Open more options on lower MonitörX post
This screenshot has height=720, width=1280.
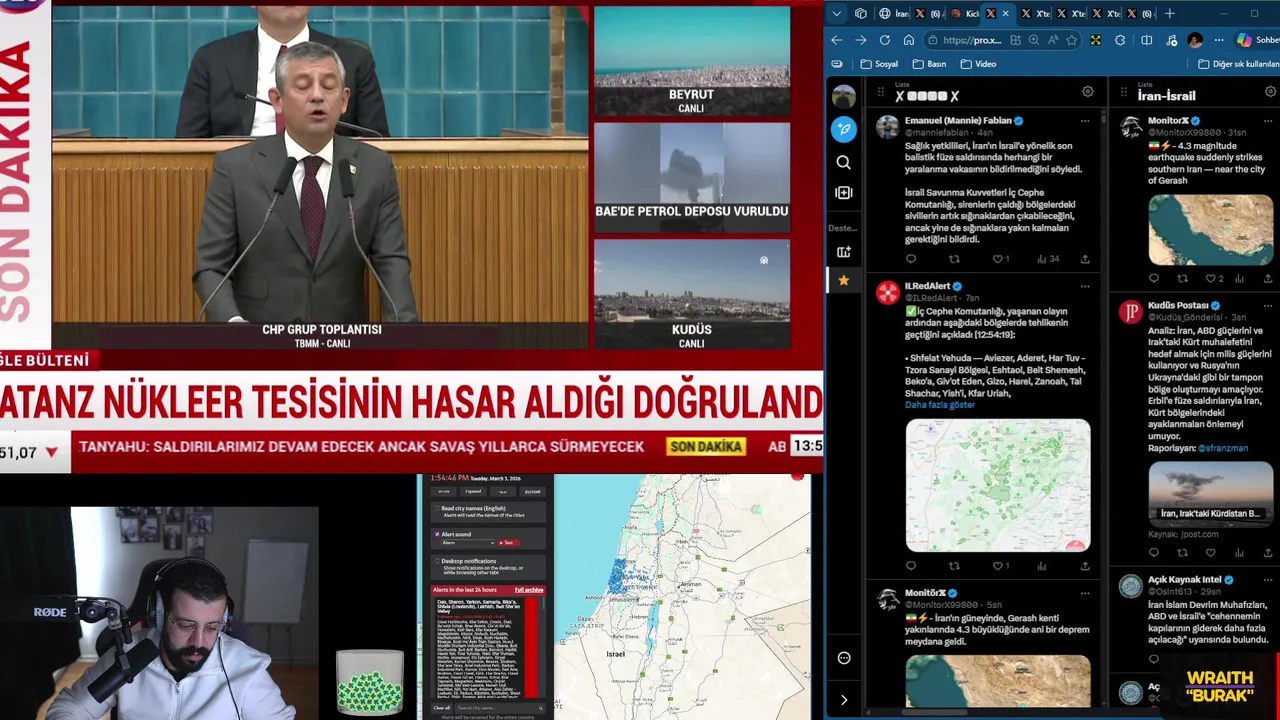[x=1085, y=593]
